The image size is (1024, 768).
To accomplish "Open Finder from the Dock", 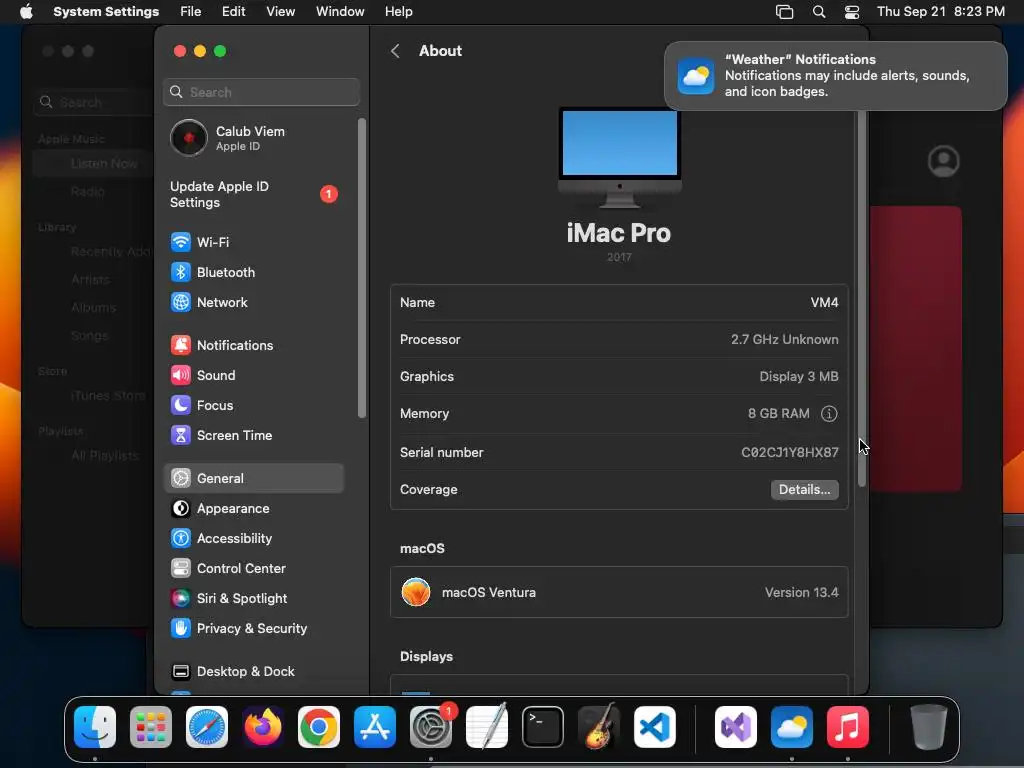I will tap(95, 727).
